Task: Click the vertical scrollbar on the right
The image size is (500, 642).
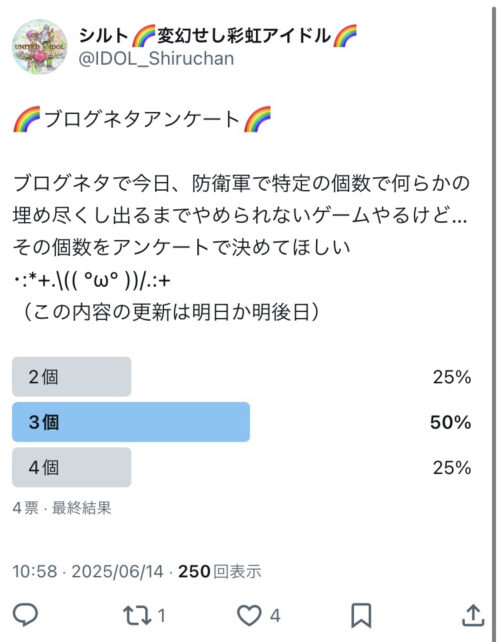Action: click(x=494, y=319)
